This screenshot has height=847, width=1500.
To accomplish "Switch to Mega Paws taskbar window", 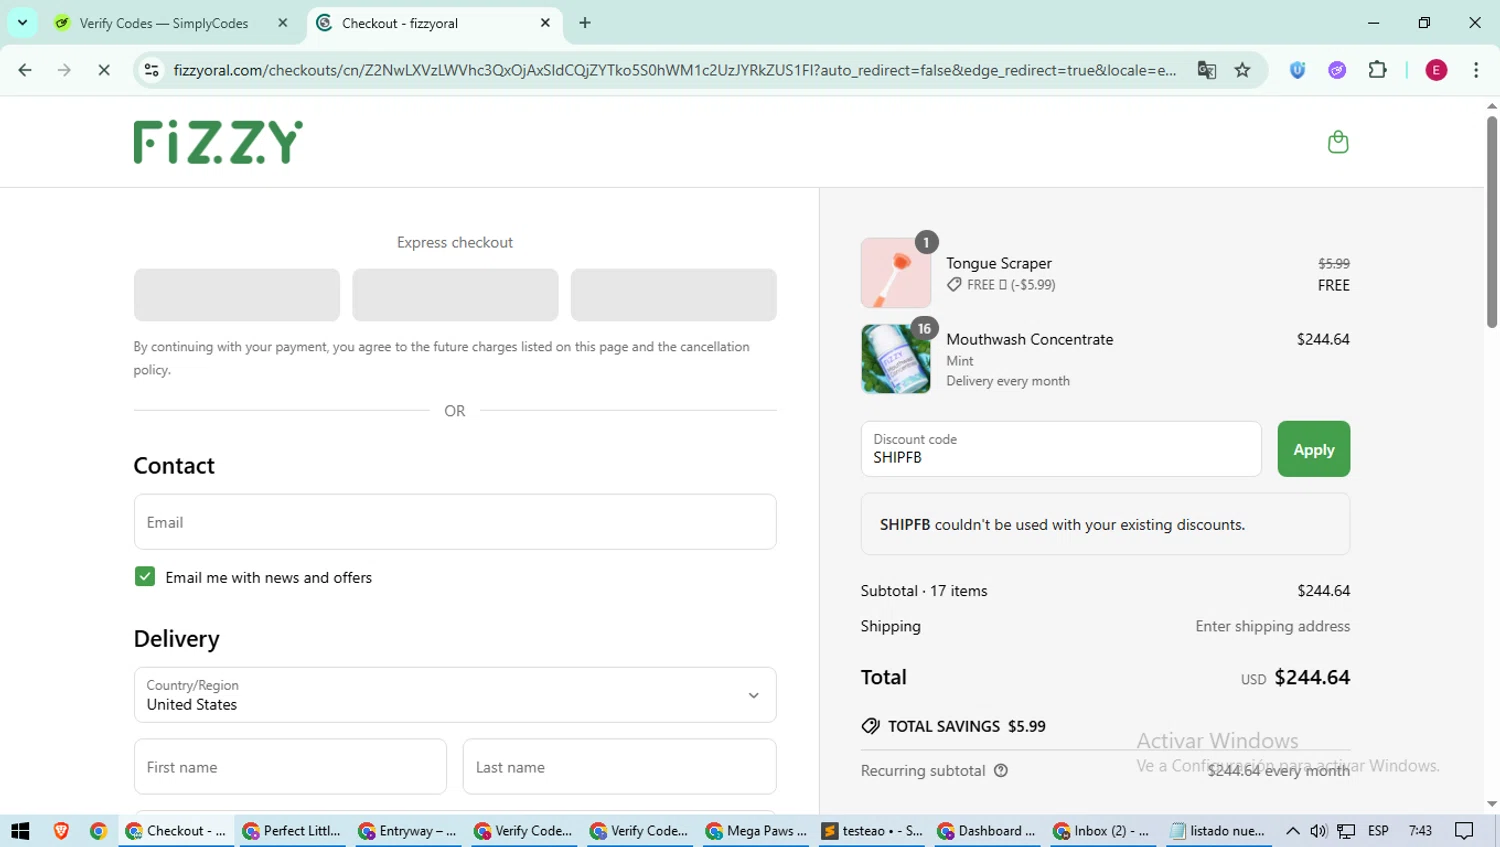I will coord(756,831).
